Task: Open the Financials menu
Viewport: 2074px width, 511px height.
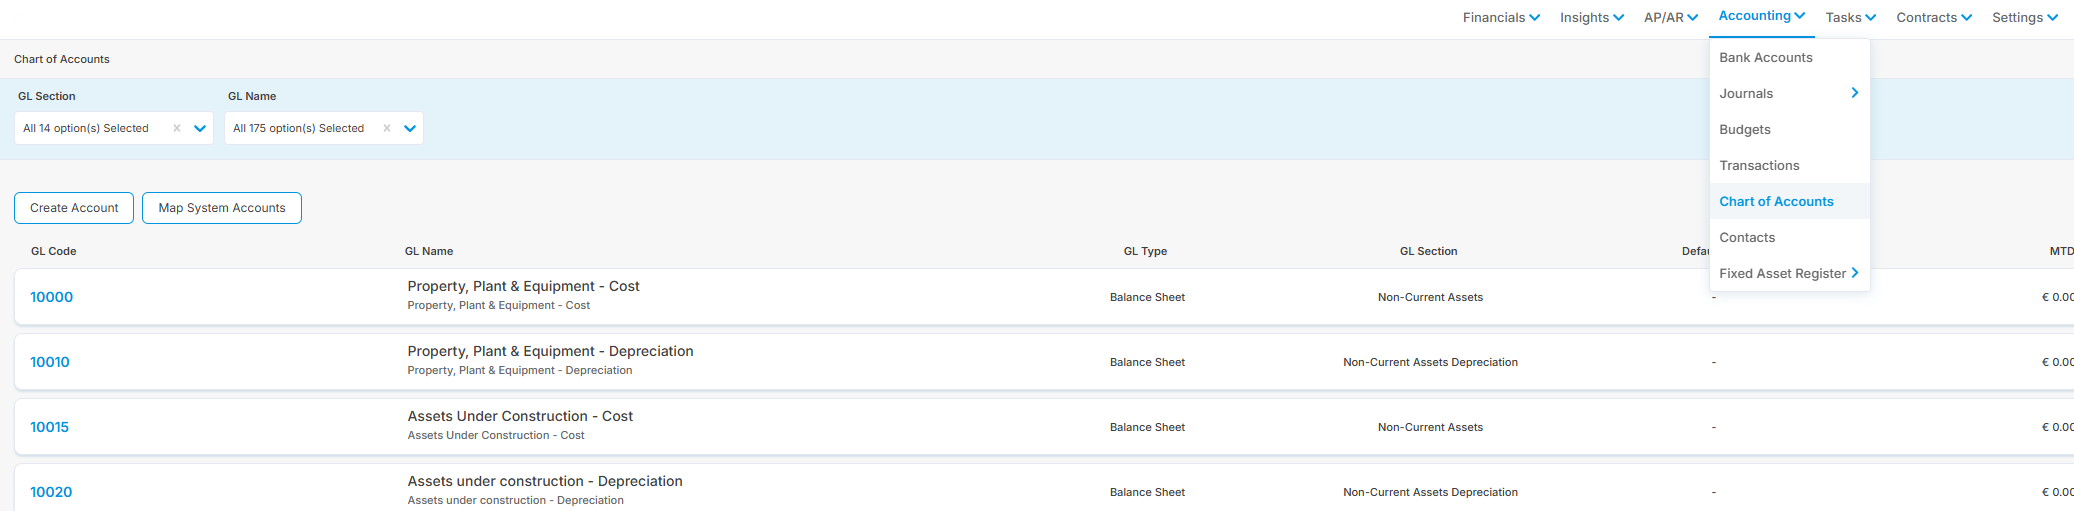Action: point(1501,18)
